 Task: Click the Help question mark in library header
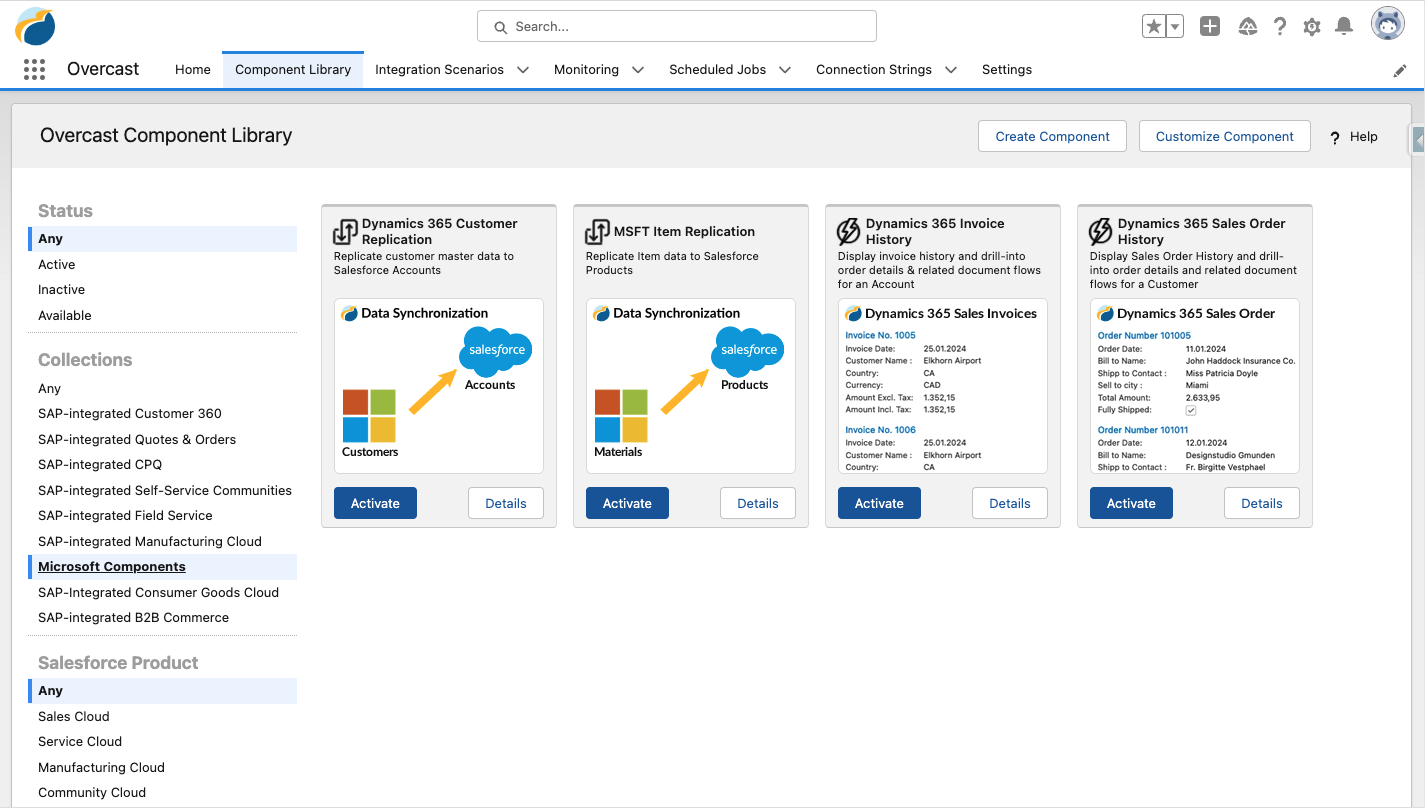click(1334, 138)
